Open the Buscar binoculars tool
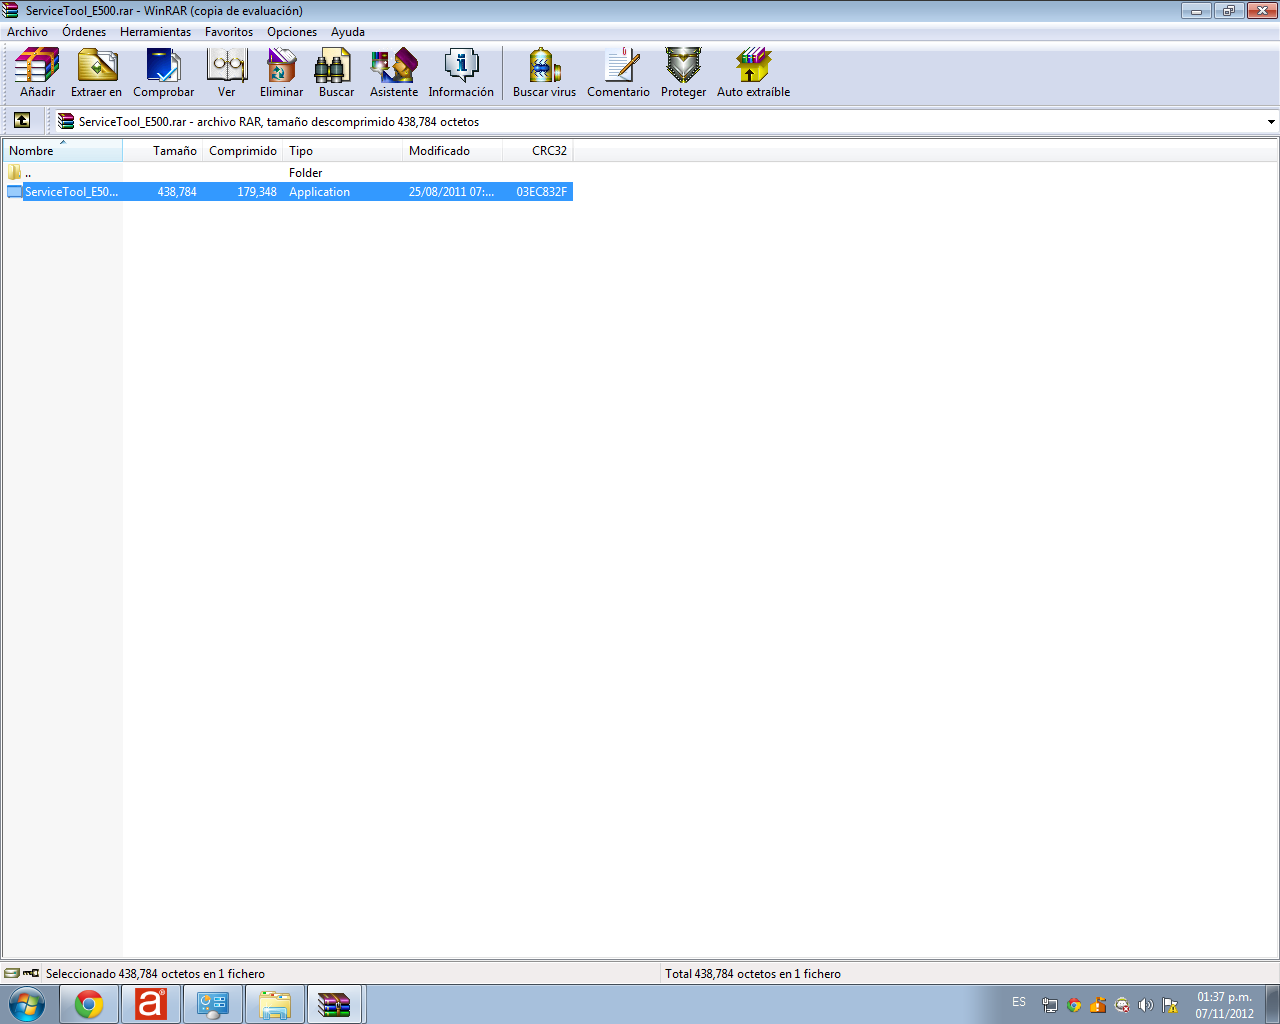The width and height of the screenshot is (1280, 1024). [x=336, y=73]
